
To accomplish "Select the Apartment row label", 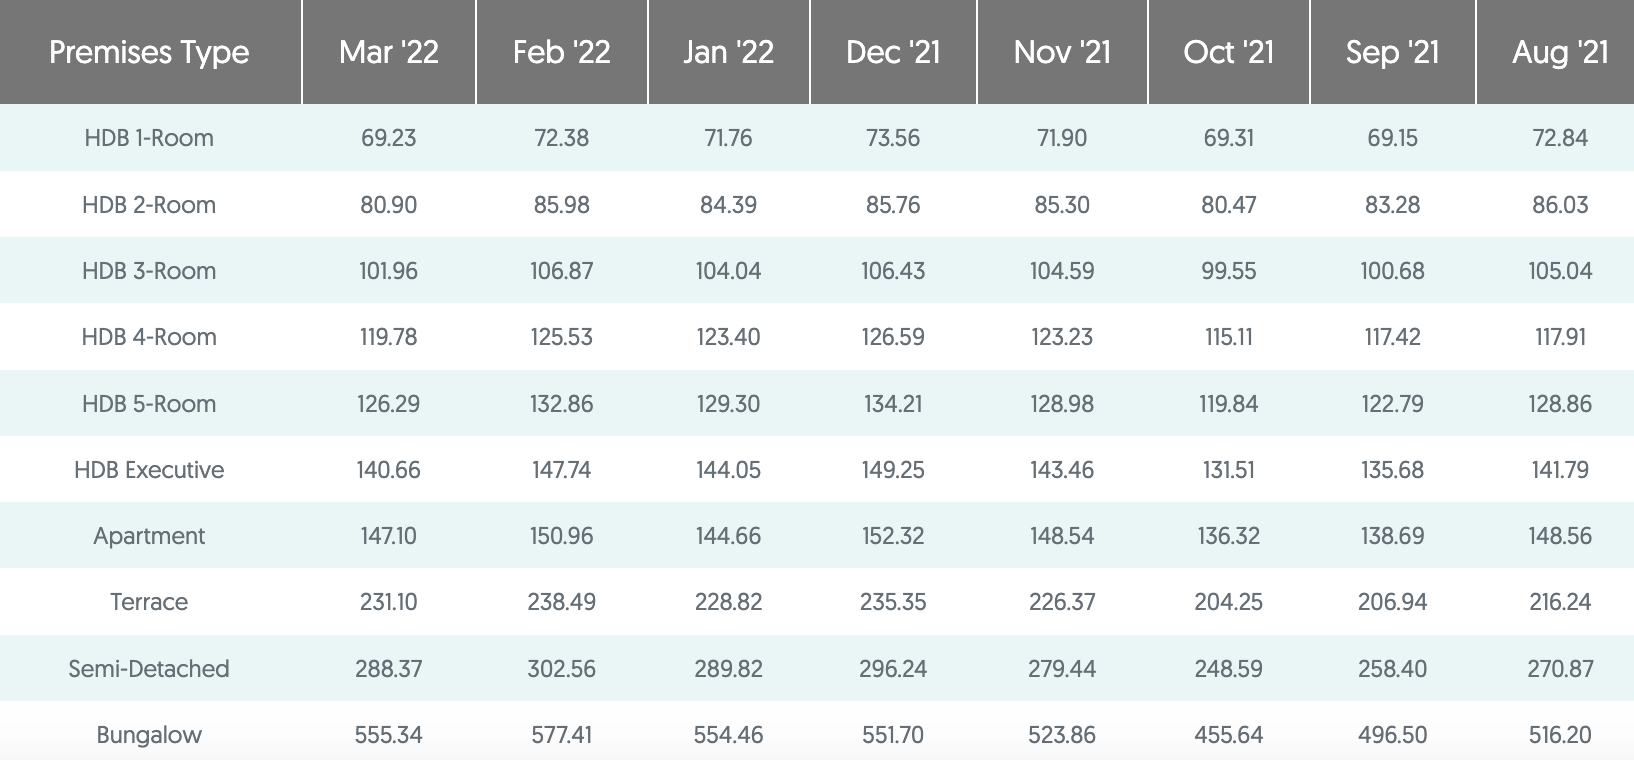I will pyautogui.click(x=149, y=536).
